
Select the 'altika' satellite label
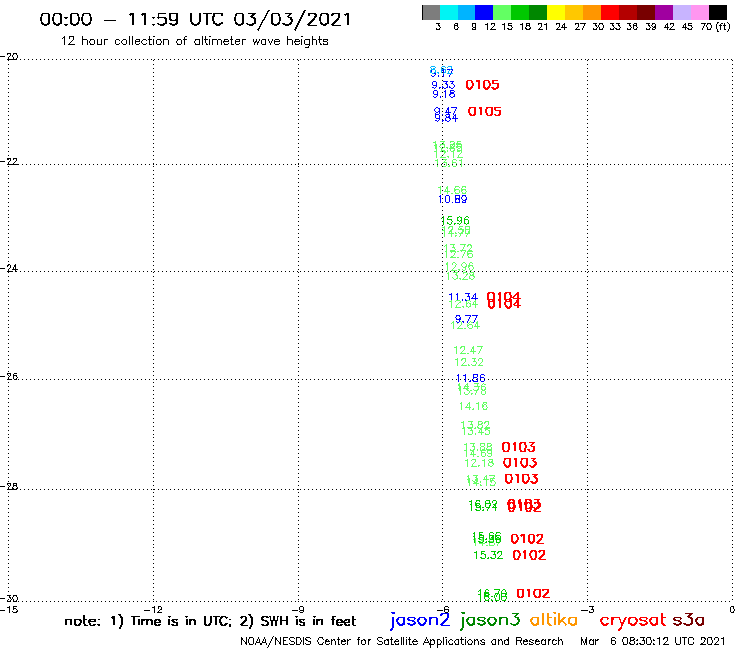coord(554,619)
